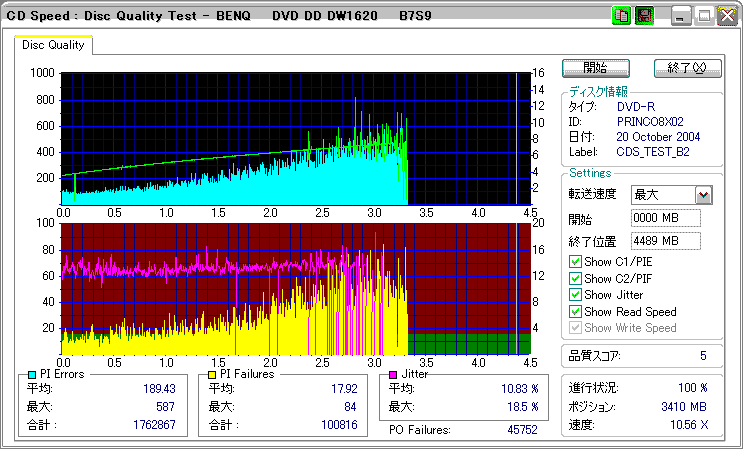Uncheck the Show C1/PIE checkbox

575,262
